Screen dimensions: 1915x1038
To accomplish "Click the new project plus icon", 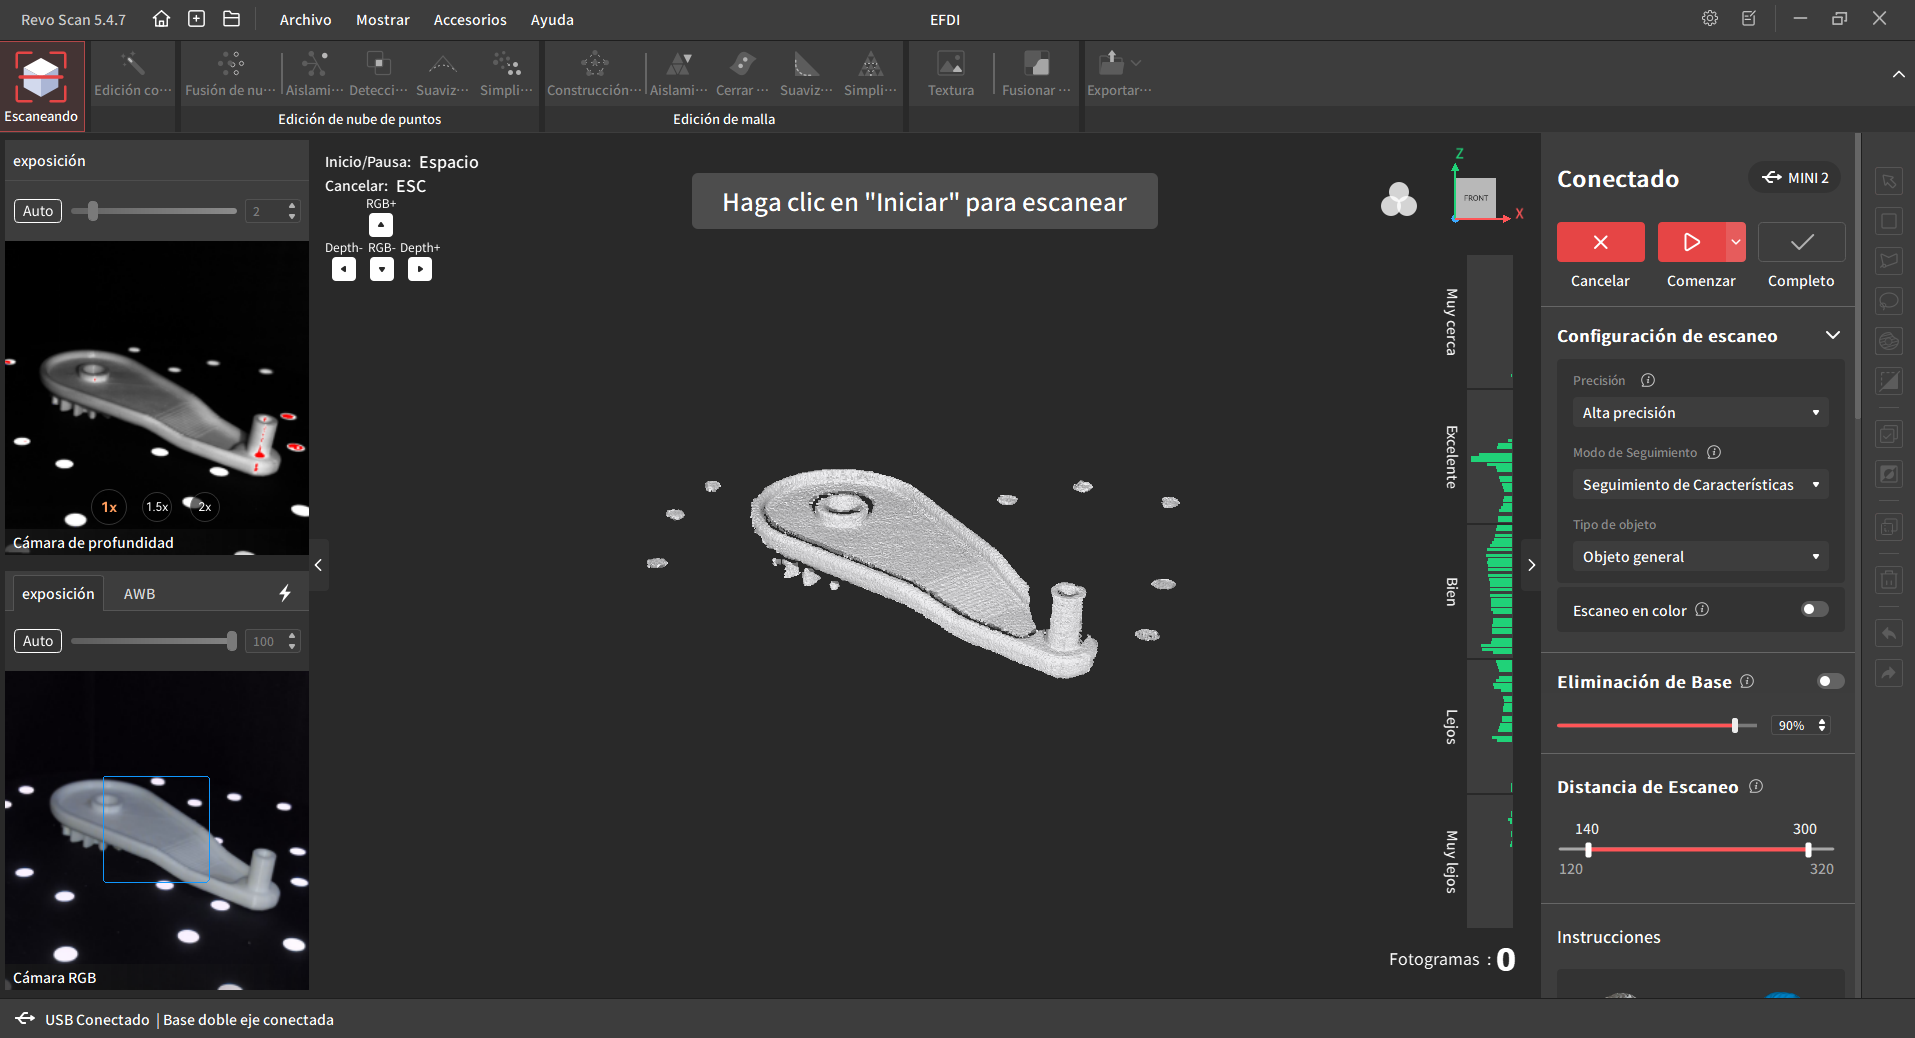I will point(197,19).
